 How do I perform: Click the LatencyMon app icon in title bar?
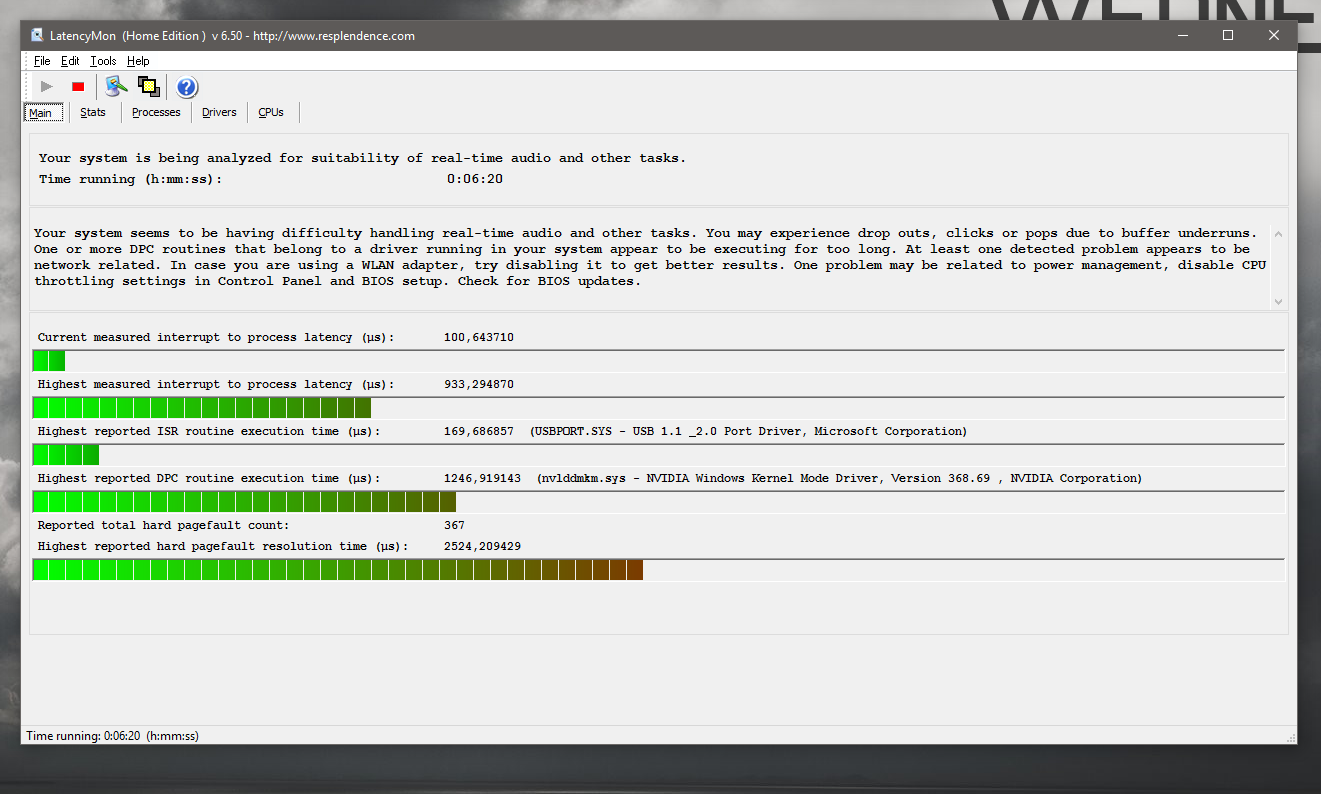[37, 35]
